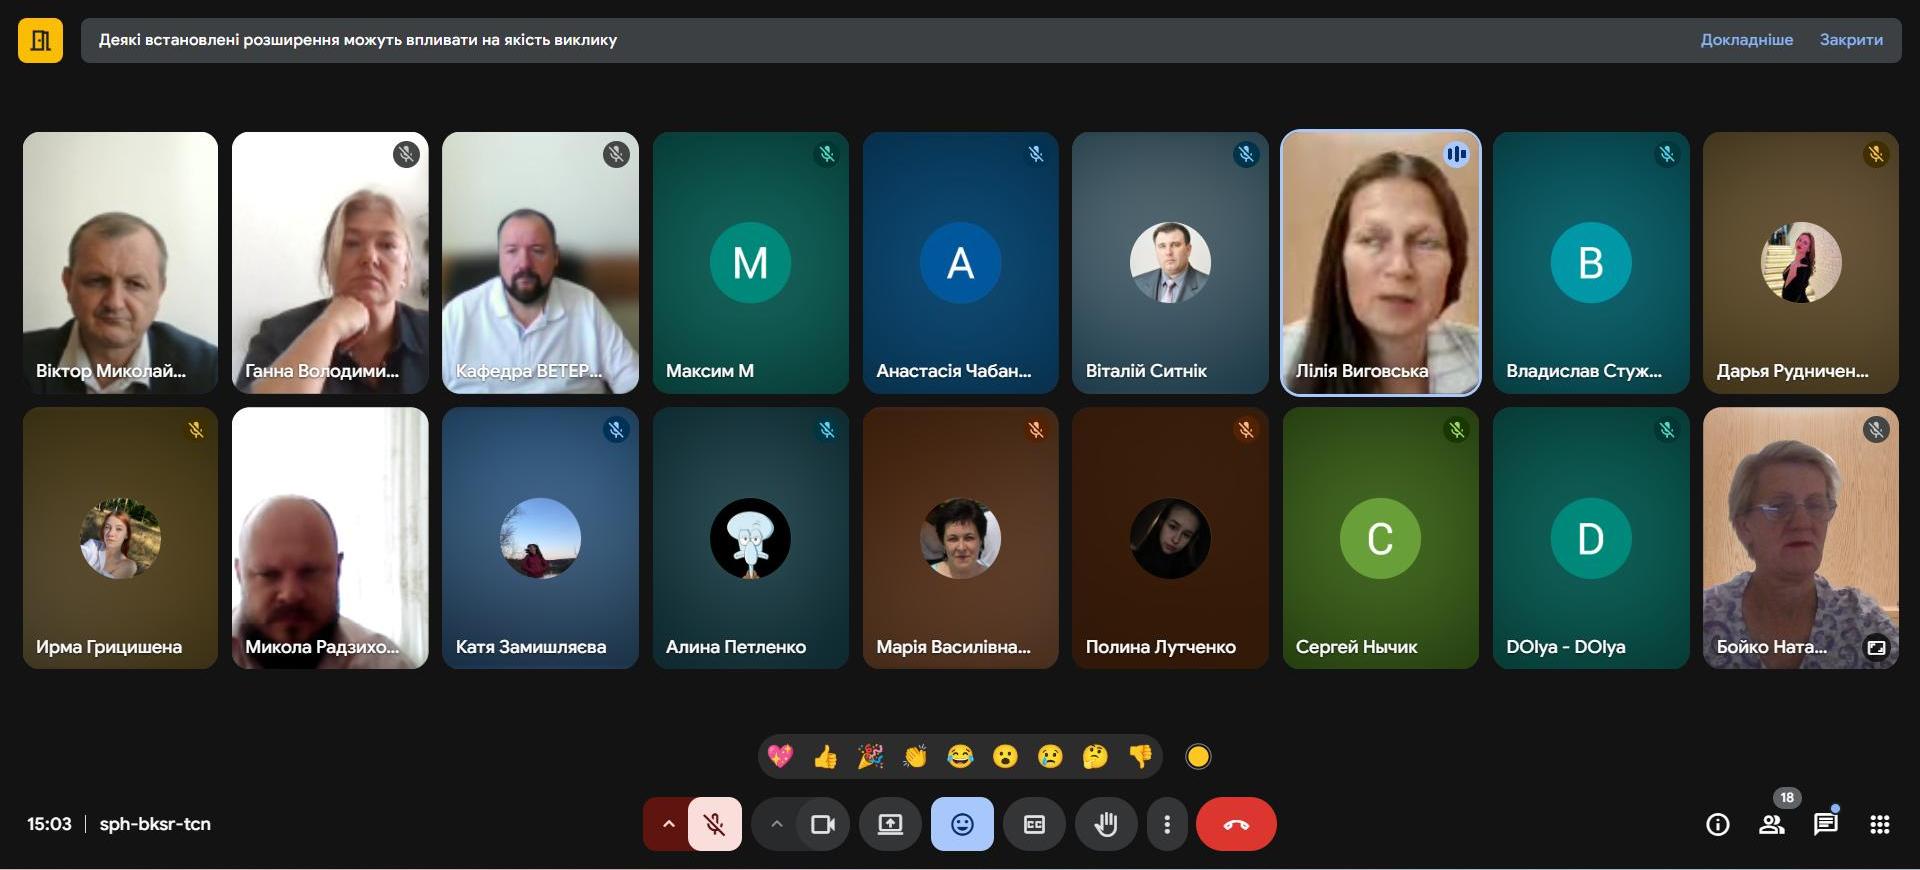Open the activities grid menu
The width and height of the screenshot is (1920, 870).
(1880, 824)
